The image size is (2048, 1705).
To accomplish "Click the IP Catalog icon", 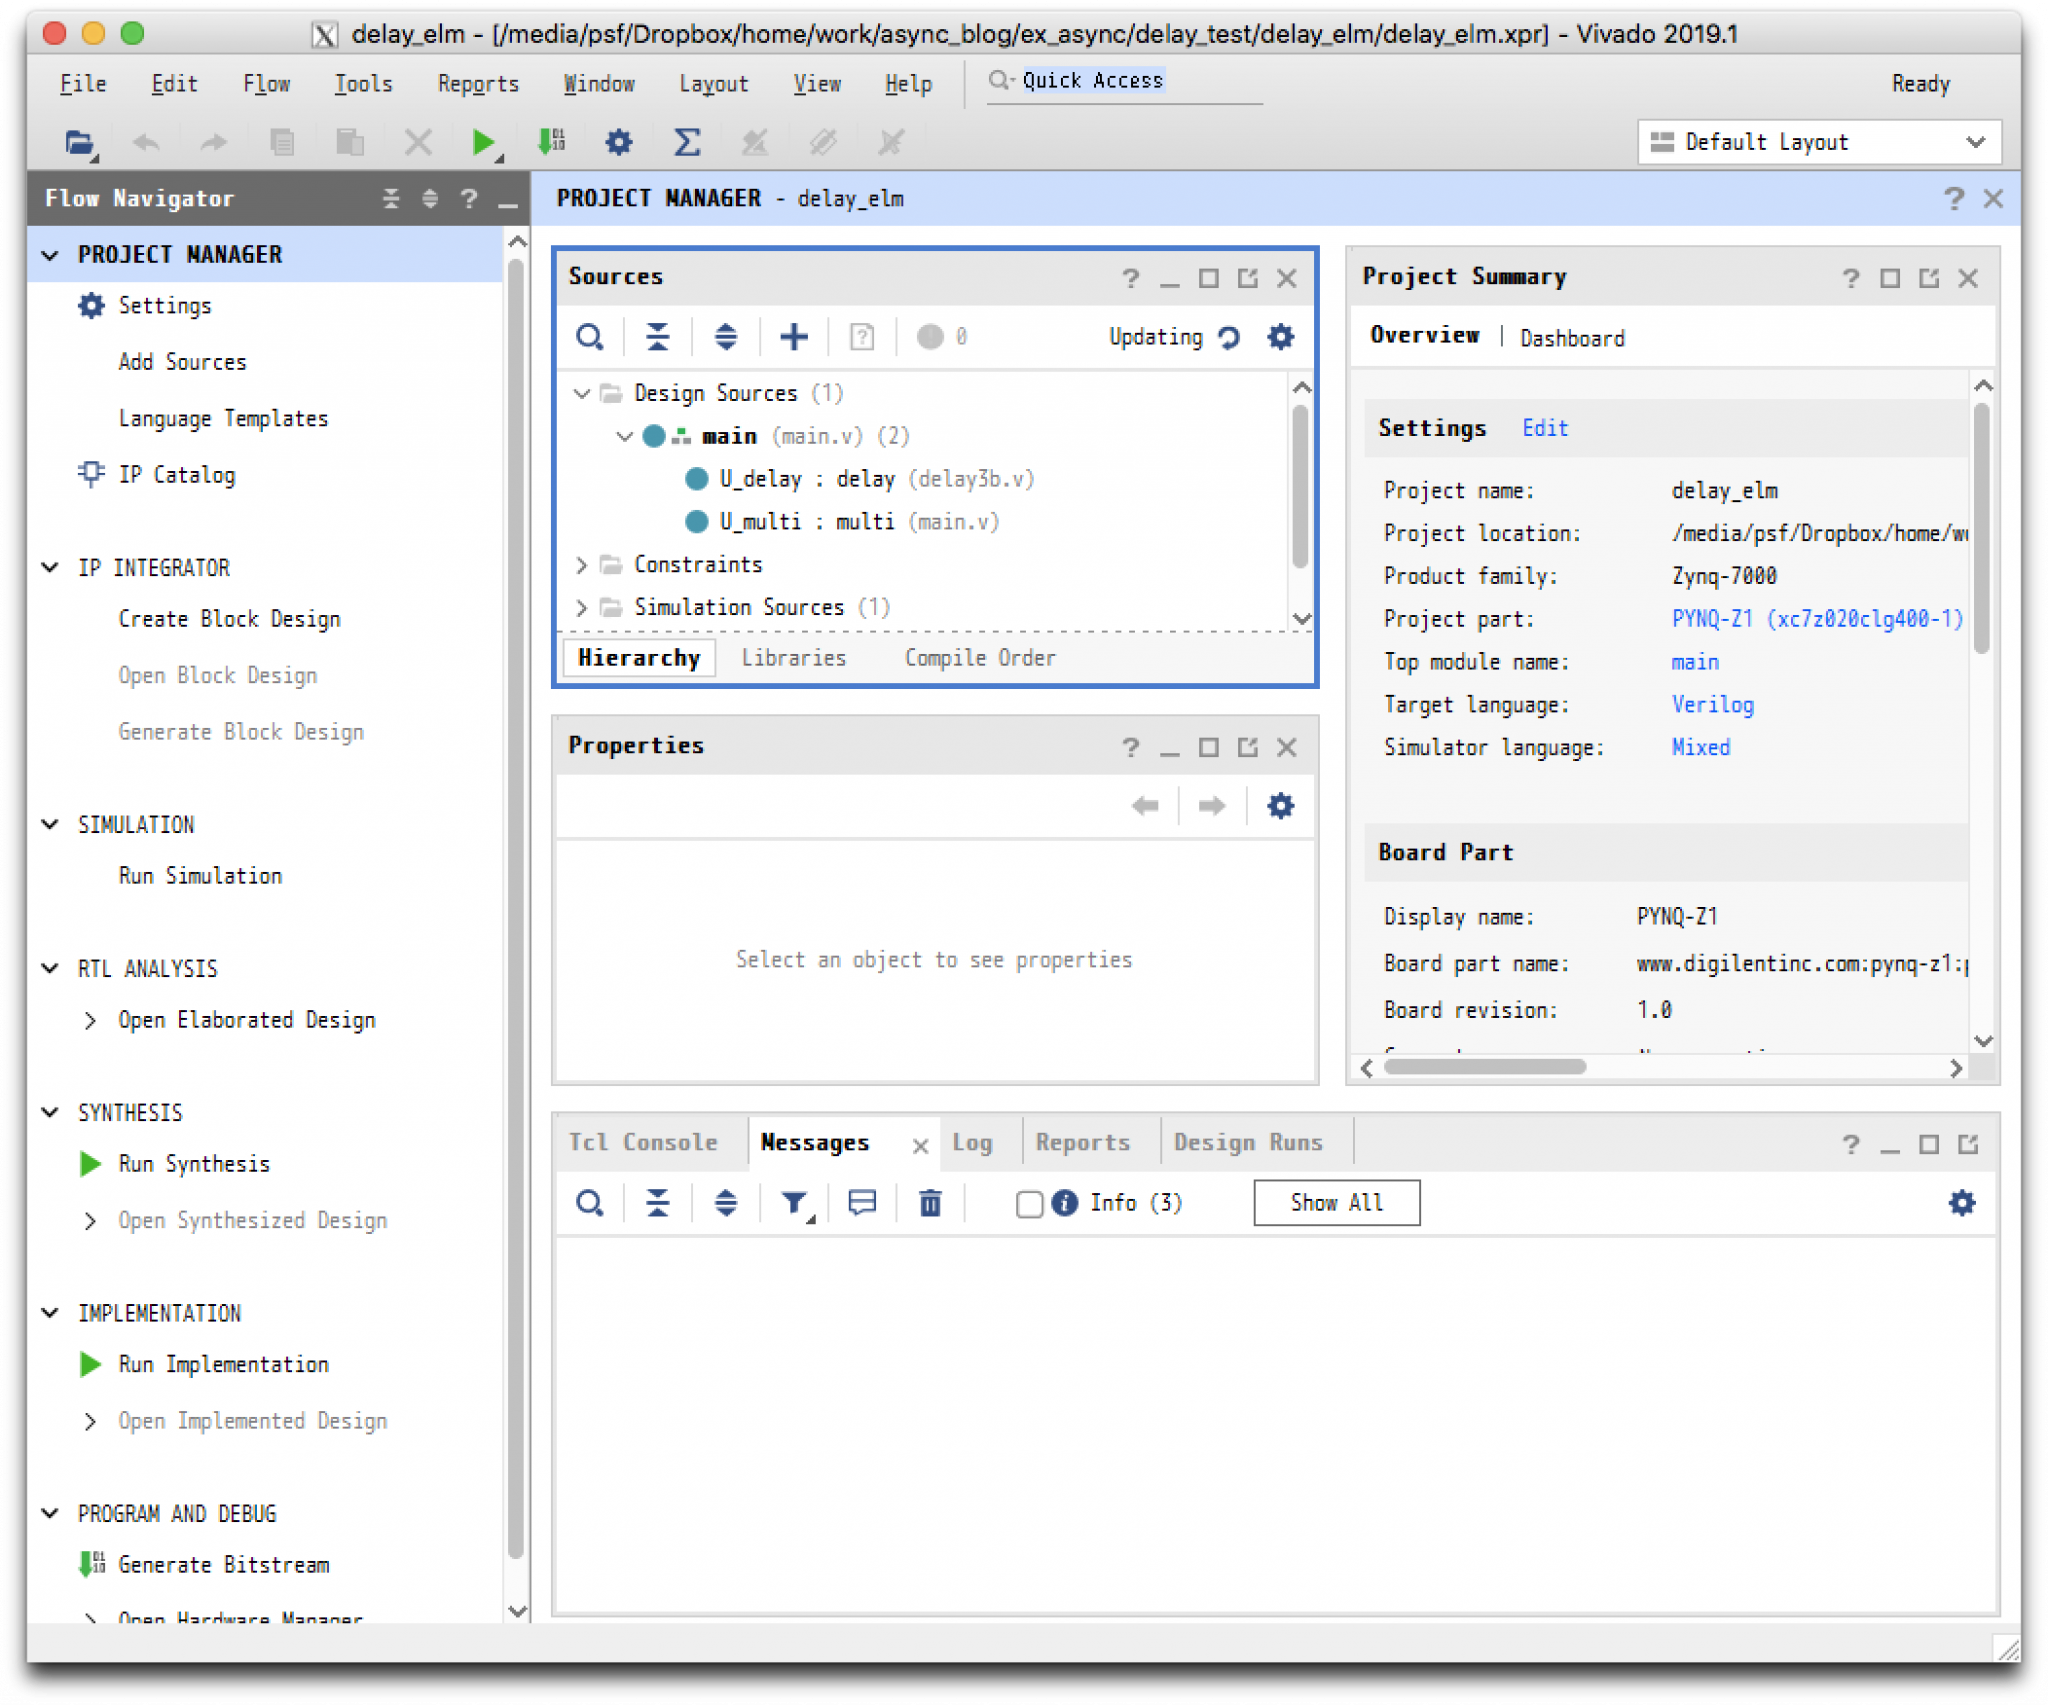I will click(x=91, y=474).
